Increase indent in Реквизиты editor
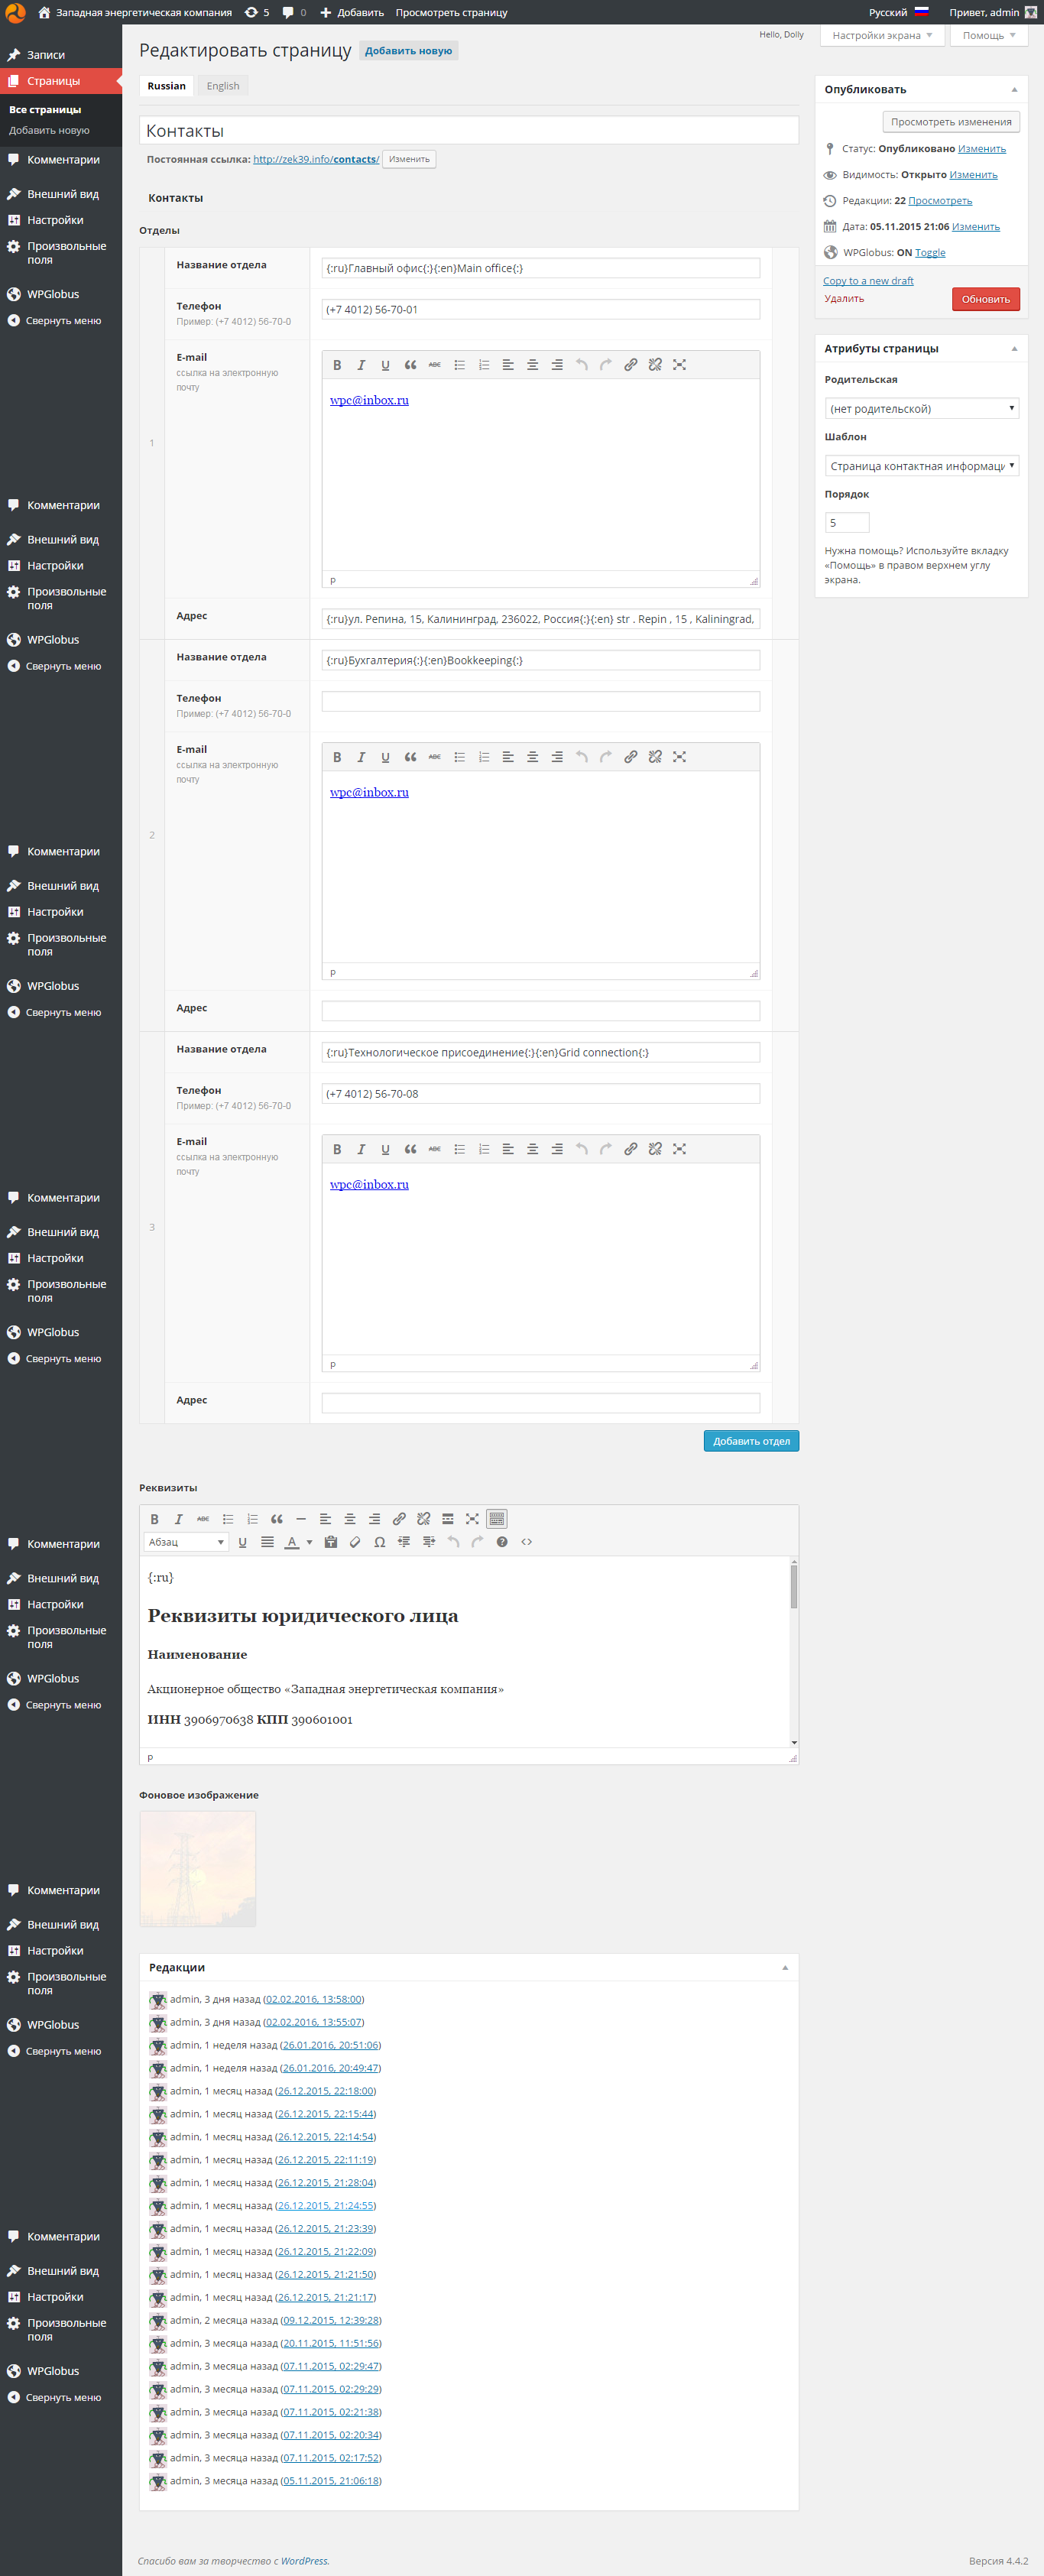1044x2576 pixels. (x=429, y=1542)
